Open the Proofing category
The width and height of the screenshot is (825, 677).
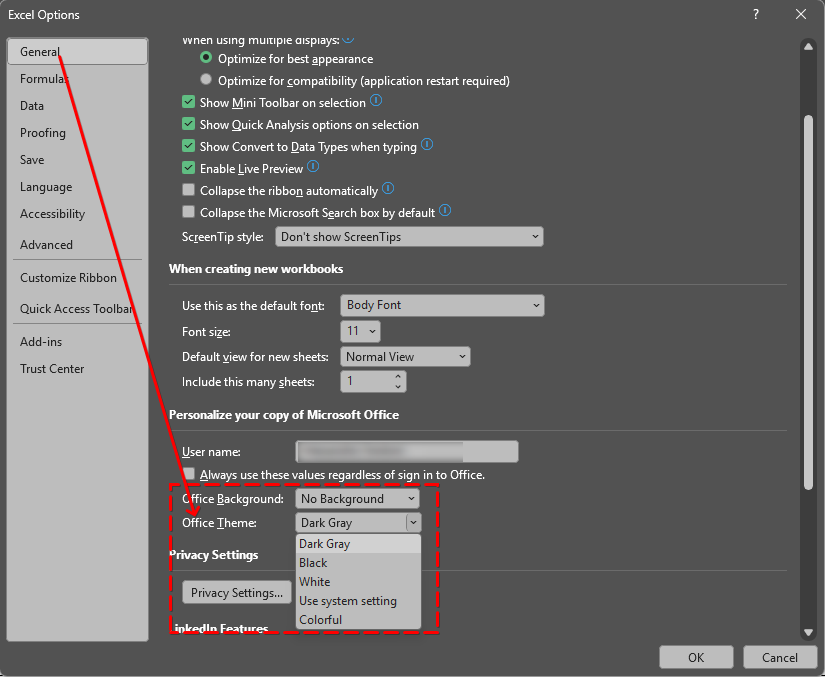coord(77,133)
